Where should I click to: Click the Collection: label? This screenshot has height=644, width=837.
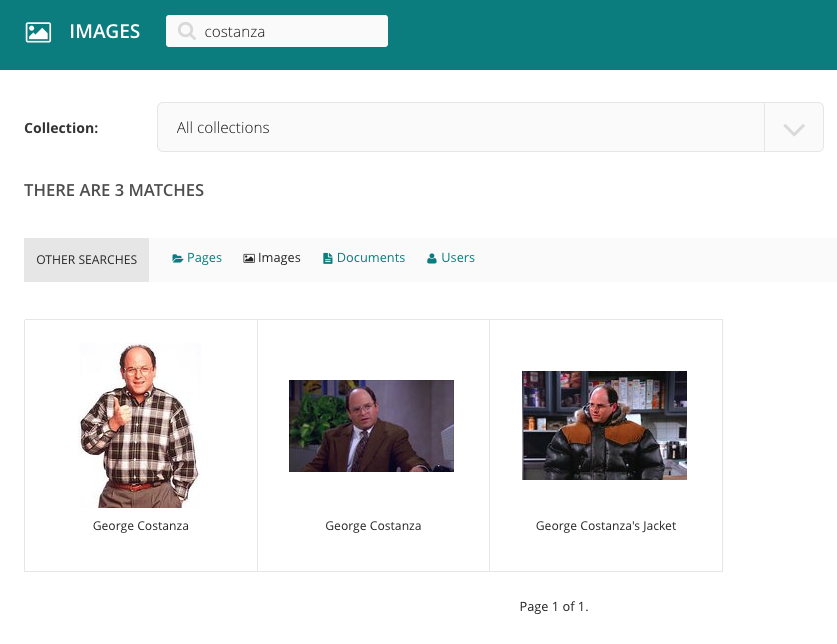(x=61, y=128)
